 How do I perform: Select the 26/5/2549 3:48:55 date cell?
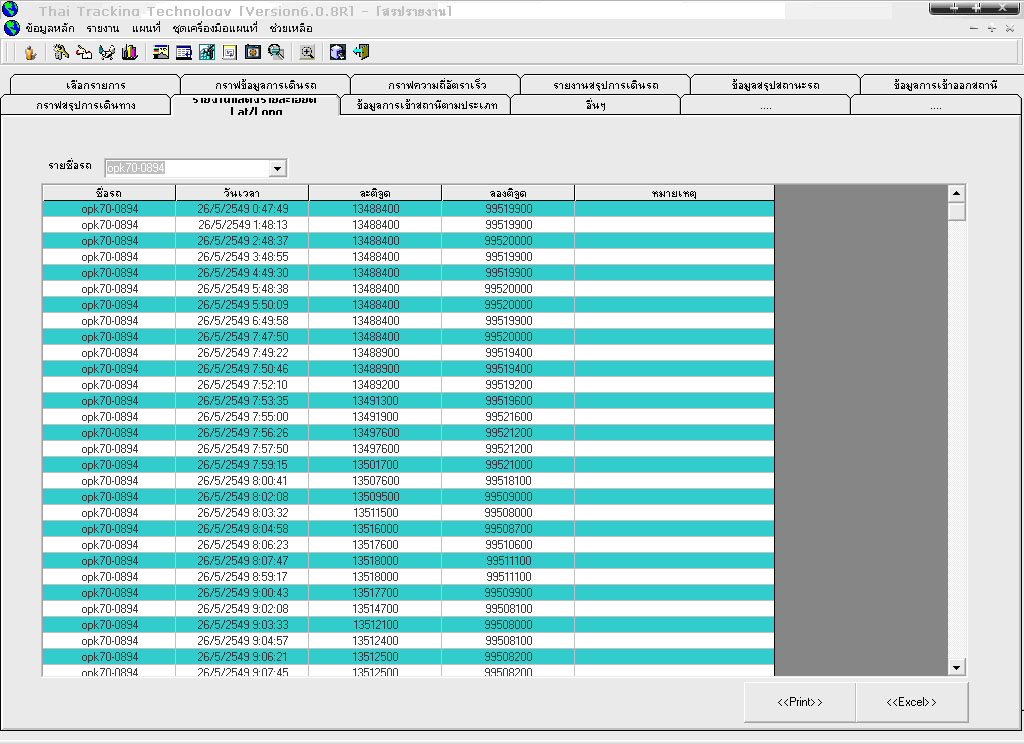[x=242, y=257]
